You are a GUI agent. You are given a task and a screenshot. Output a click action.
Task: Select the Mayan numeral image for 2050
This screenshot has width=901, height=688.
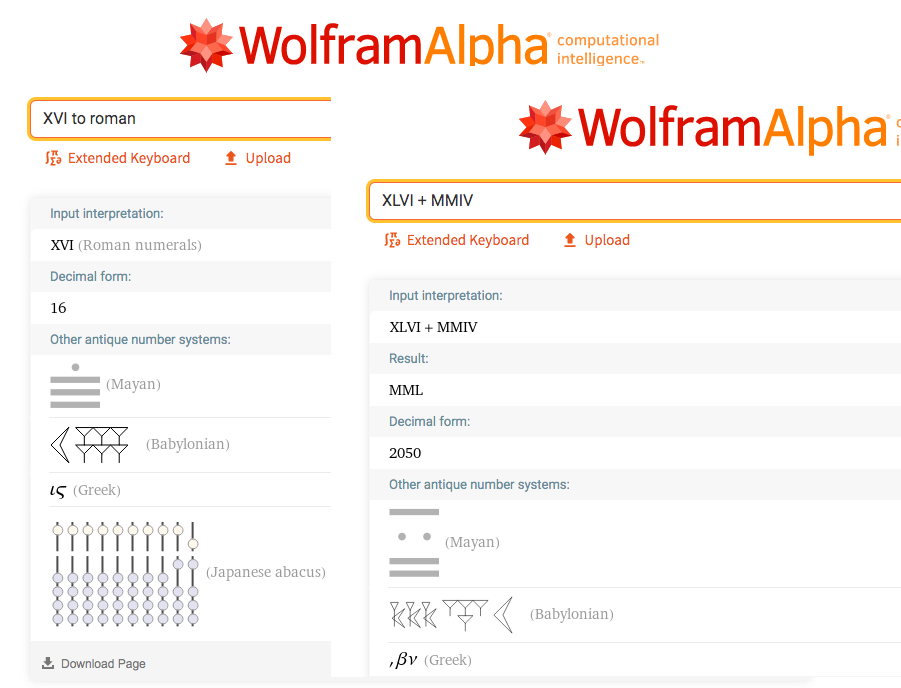(x=414, y=542)
